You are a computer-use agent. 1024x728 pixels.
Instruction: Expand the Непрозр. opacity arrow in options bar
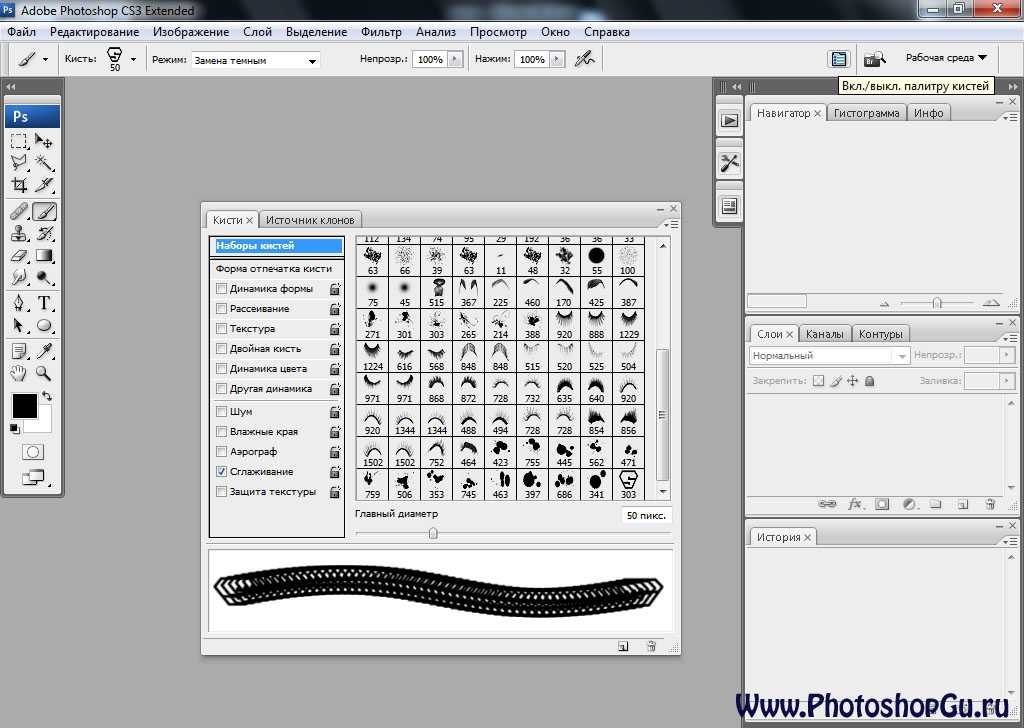pyautogui.click(x=455, y=59)
